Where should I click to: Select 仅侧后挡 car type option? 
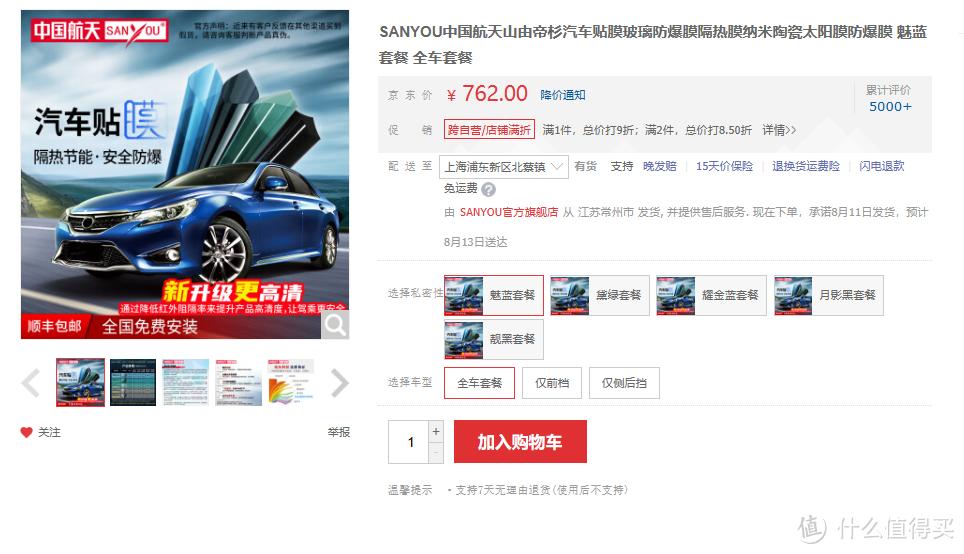(624, 383)
